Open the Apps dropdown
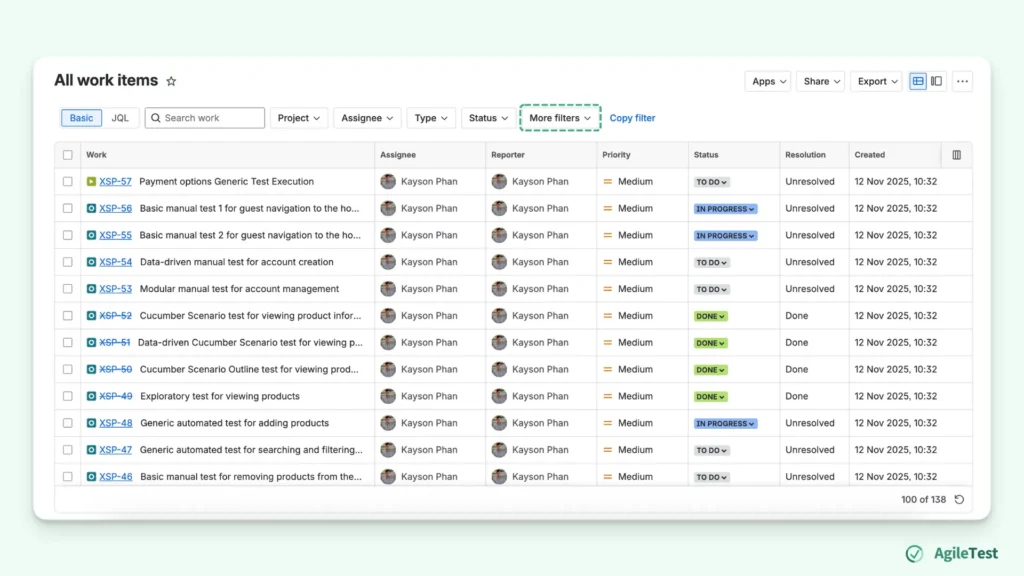 (768, 81)
